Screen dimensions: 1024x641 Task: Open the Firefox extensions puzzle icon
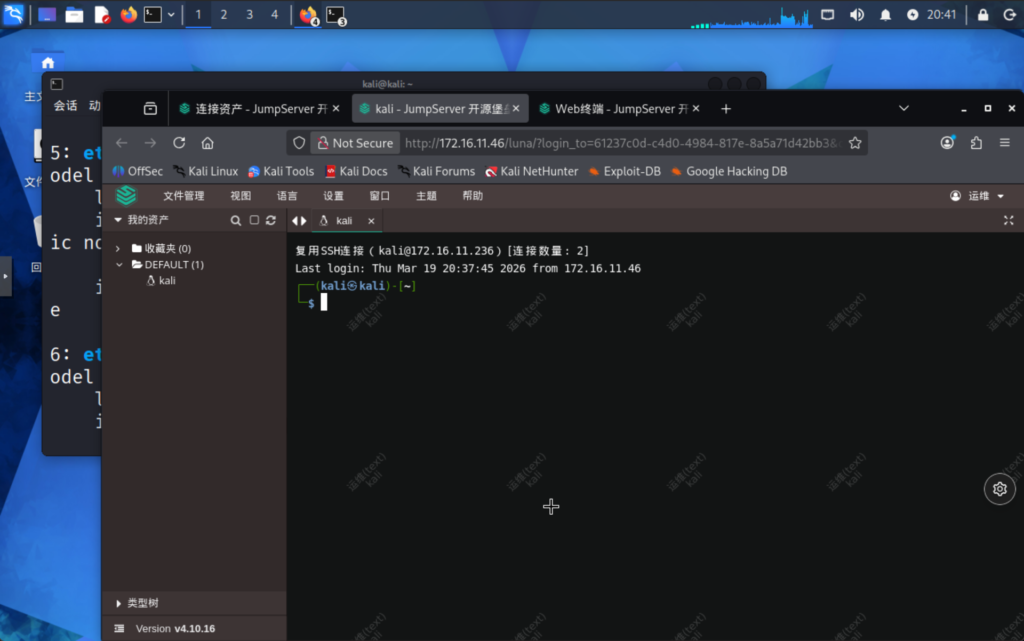tap(976, 143)
